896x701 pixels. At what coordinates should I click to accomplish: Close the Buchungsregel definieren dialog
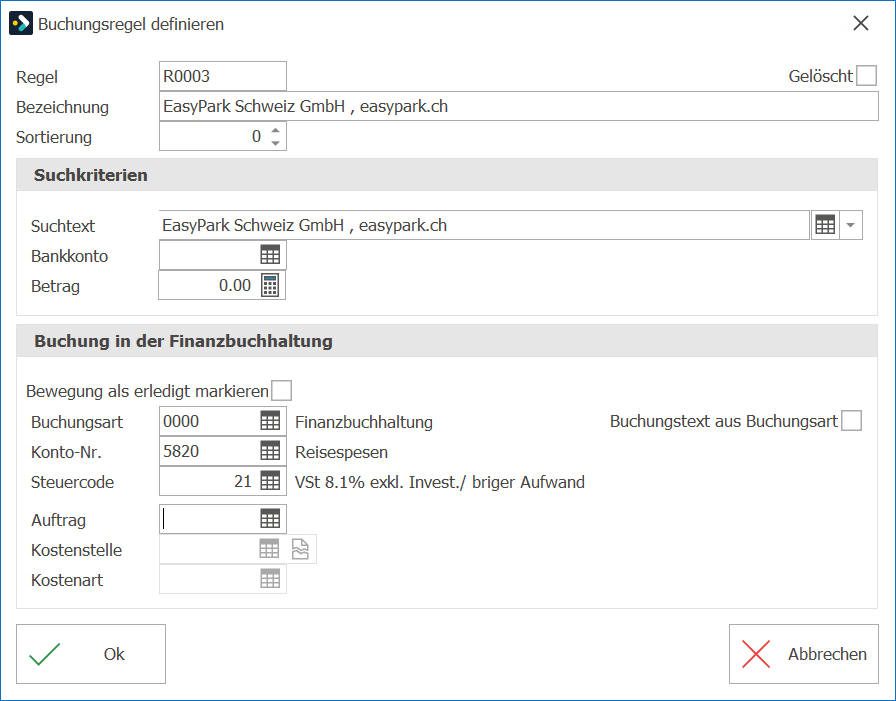(861, 23)
